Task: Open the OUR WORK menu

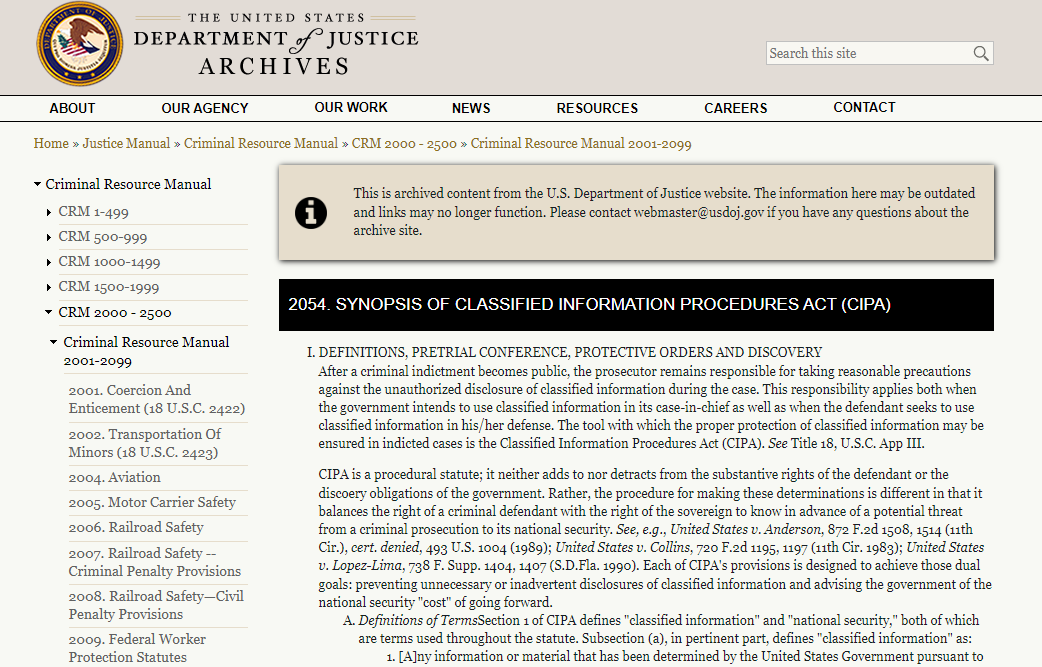Action: pos(351,108)
